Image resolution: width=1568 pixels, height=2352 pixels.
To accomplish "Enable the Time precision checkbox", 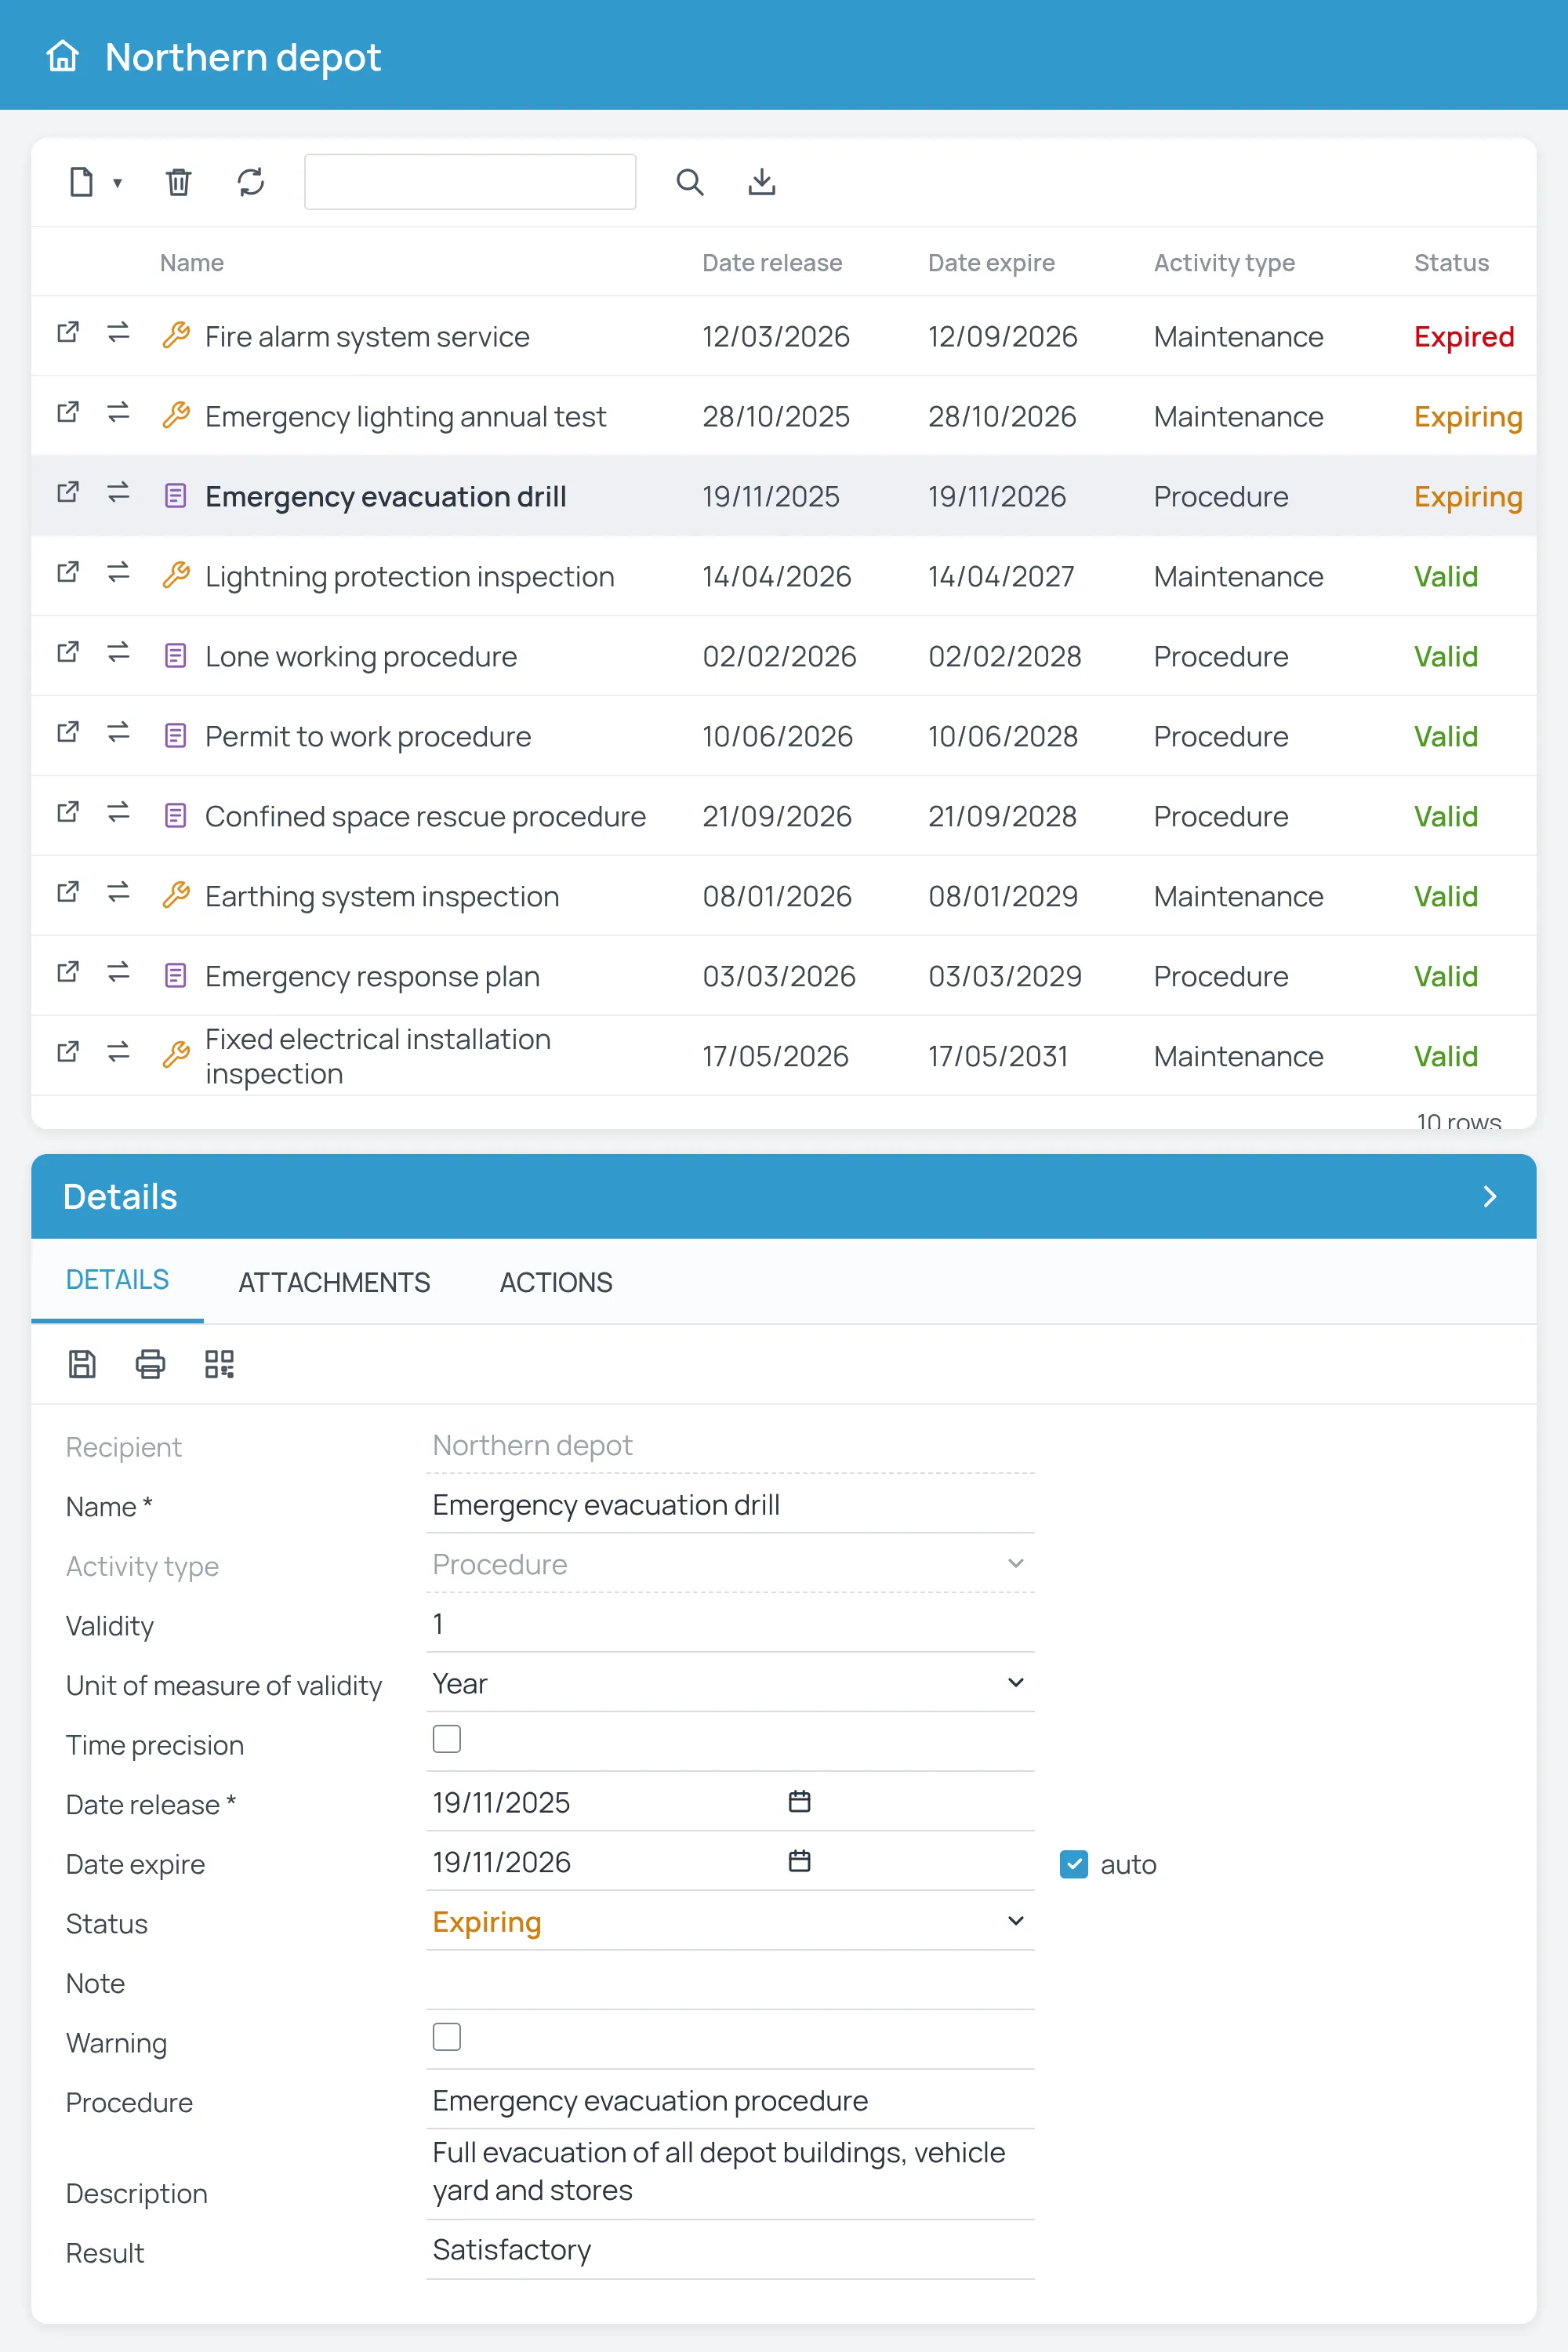I will [x=446, y=1739].
